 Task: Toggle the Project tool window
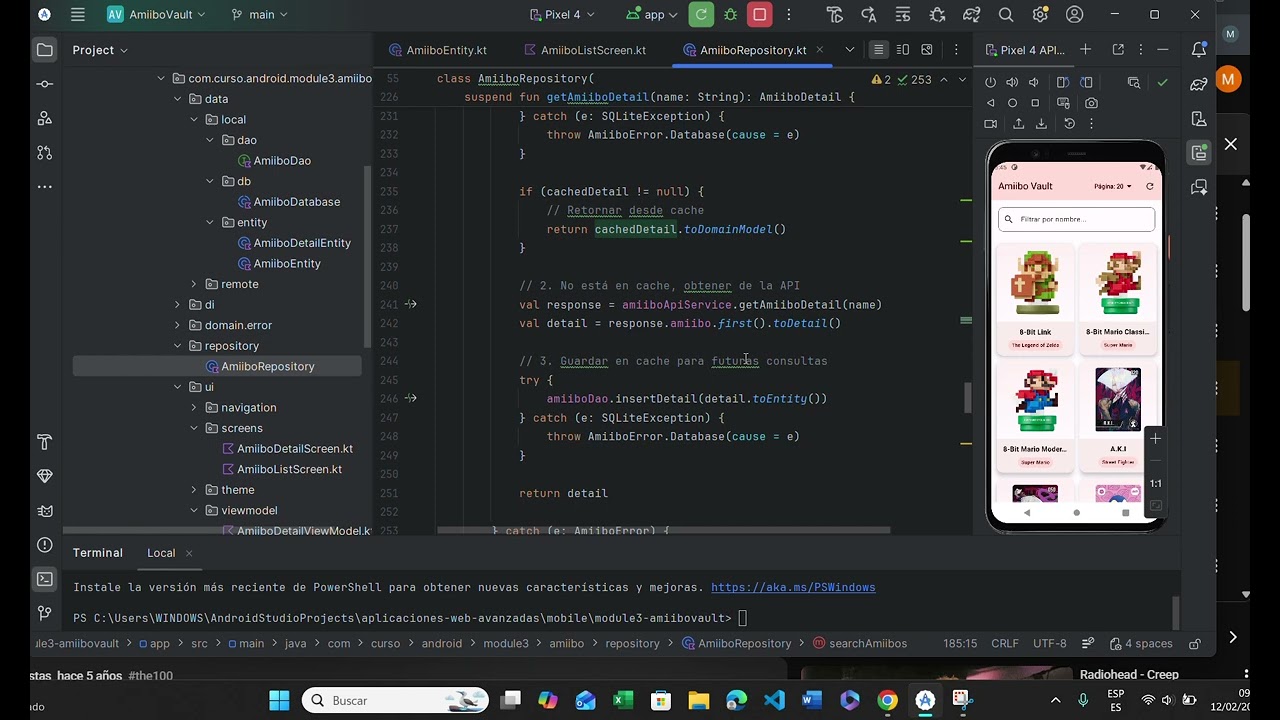point(44,50)
